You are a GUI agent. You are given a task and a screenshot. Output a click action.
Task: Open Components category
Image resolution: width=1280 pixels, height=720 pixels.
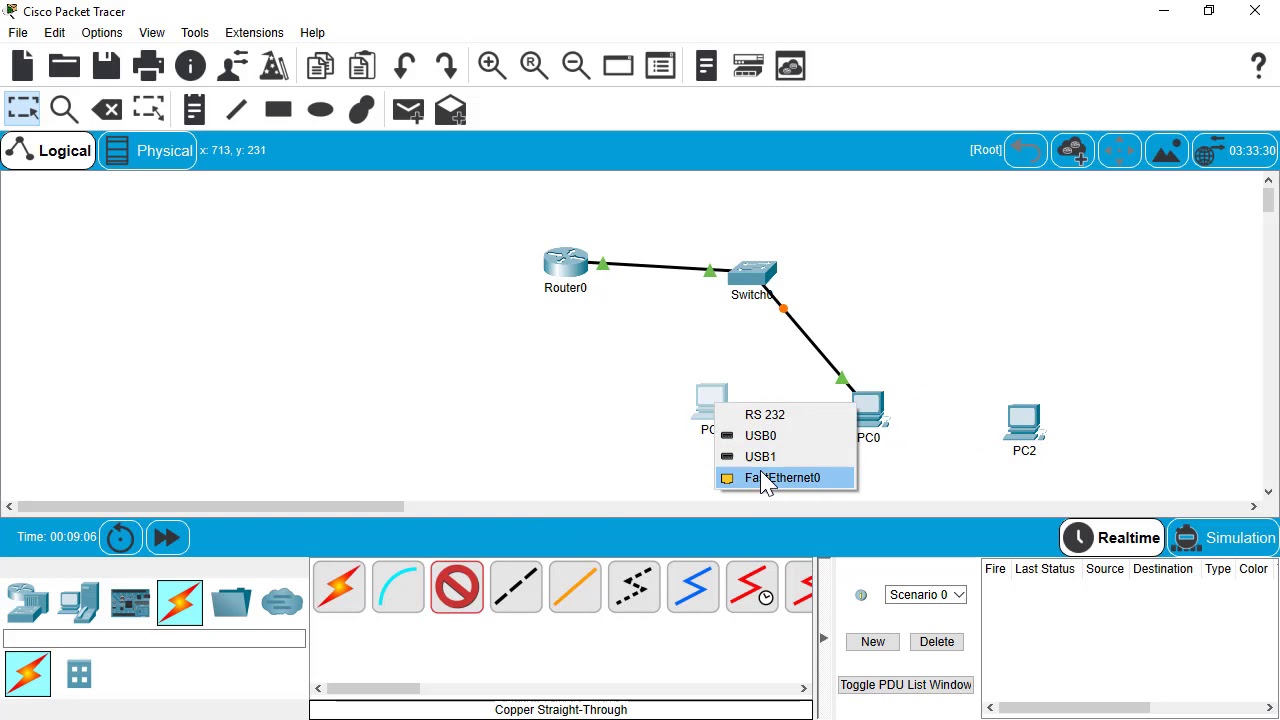[x=130, y=602]
